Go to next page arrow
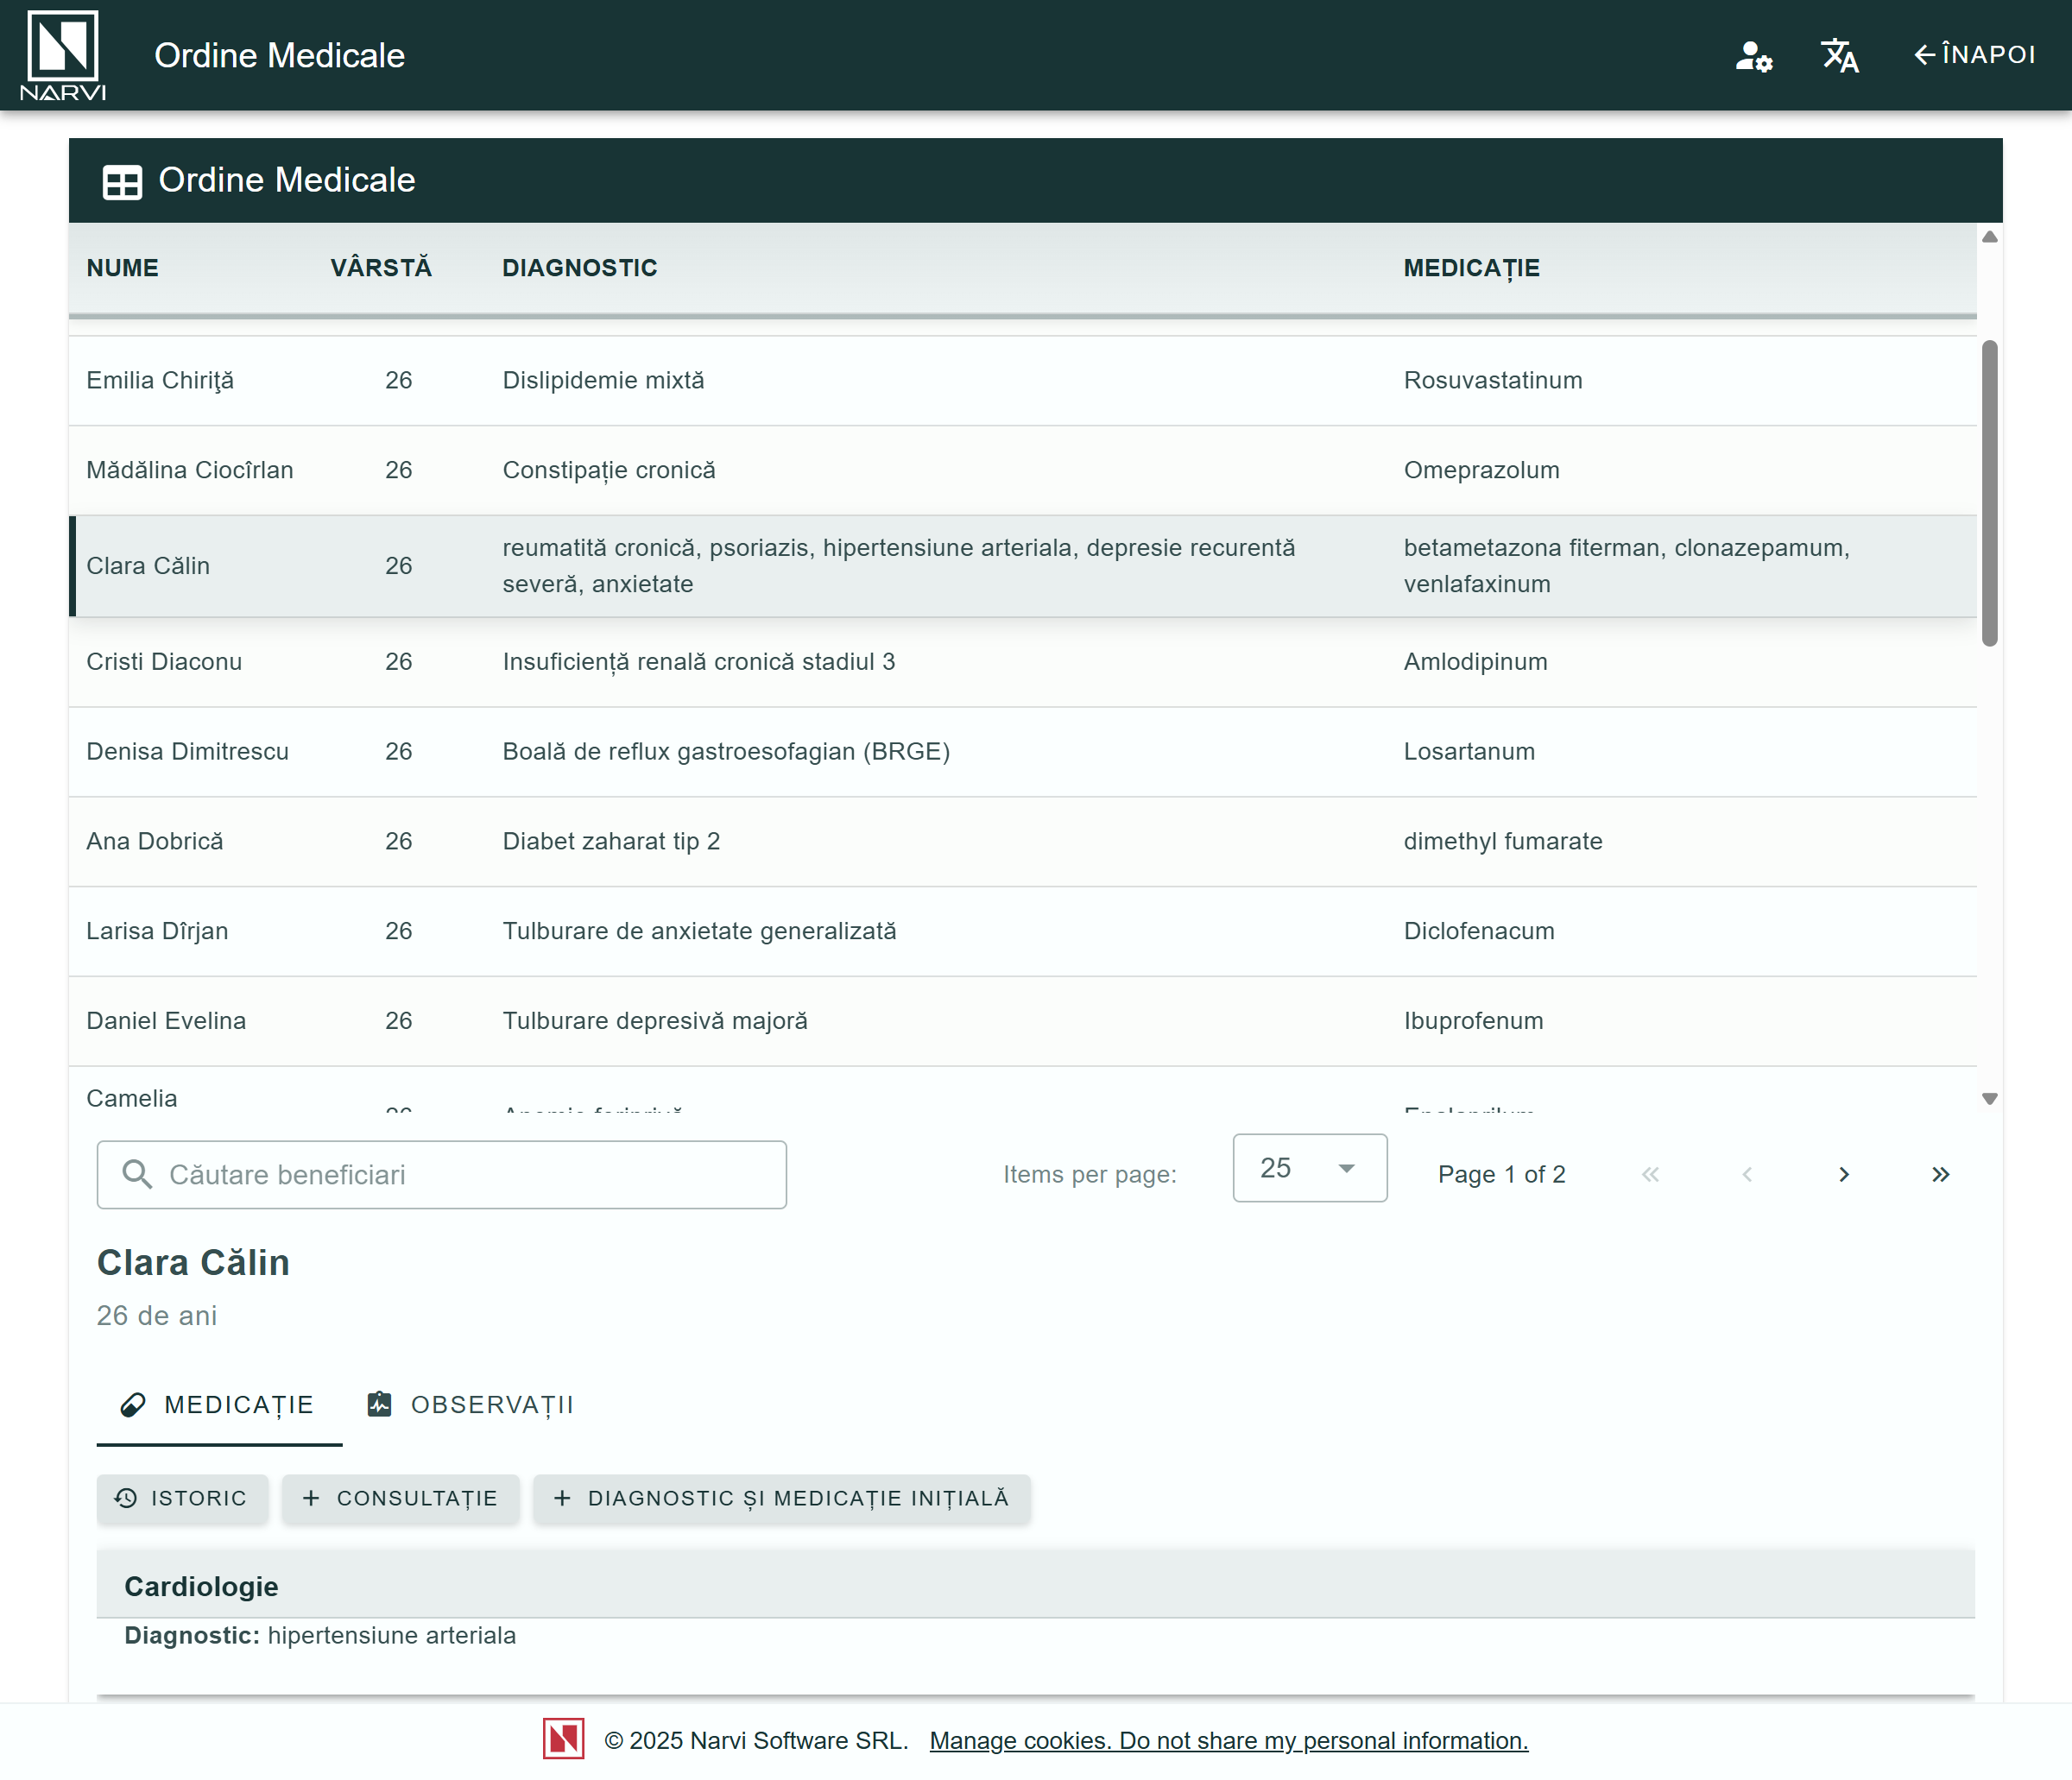The image size is (2072, 1780). (1843, 1174)
